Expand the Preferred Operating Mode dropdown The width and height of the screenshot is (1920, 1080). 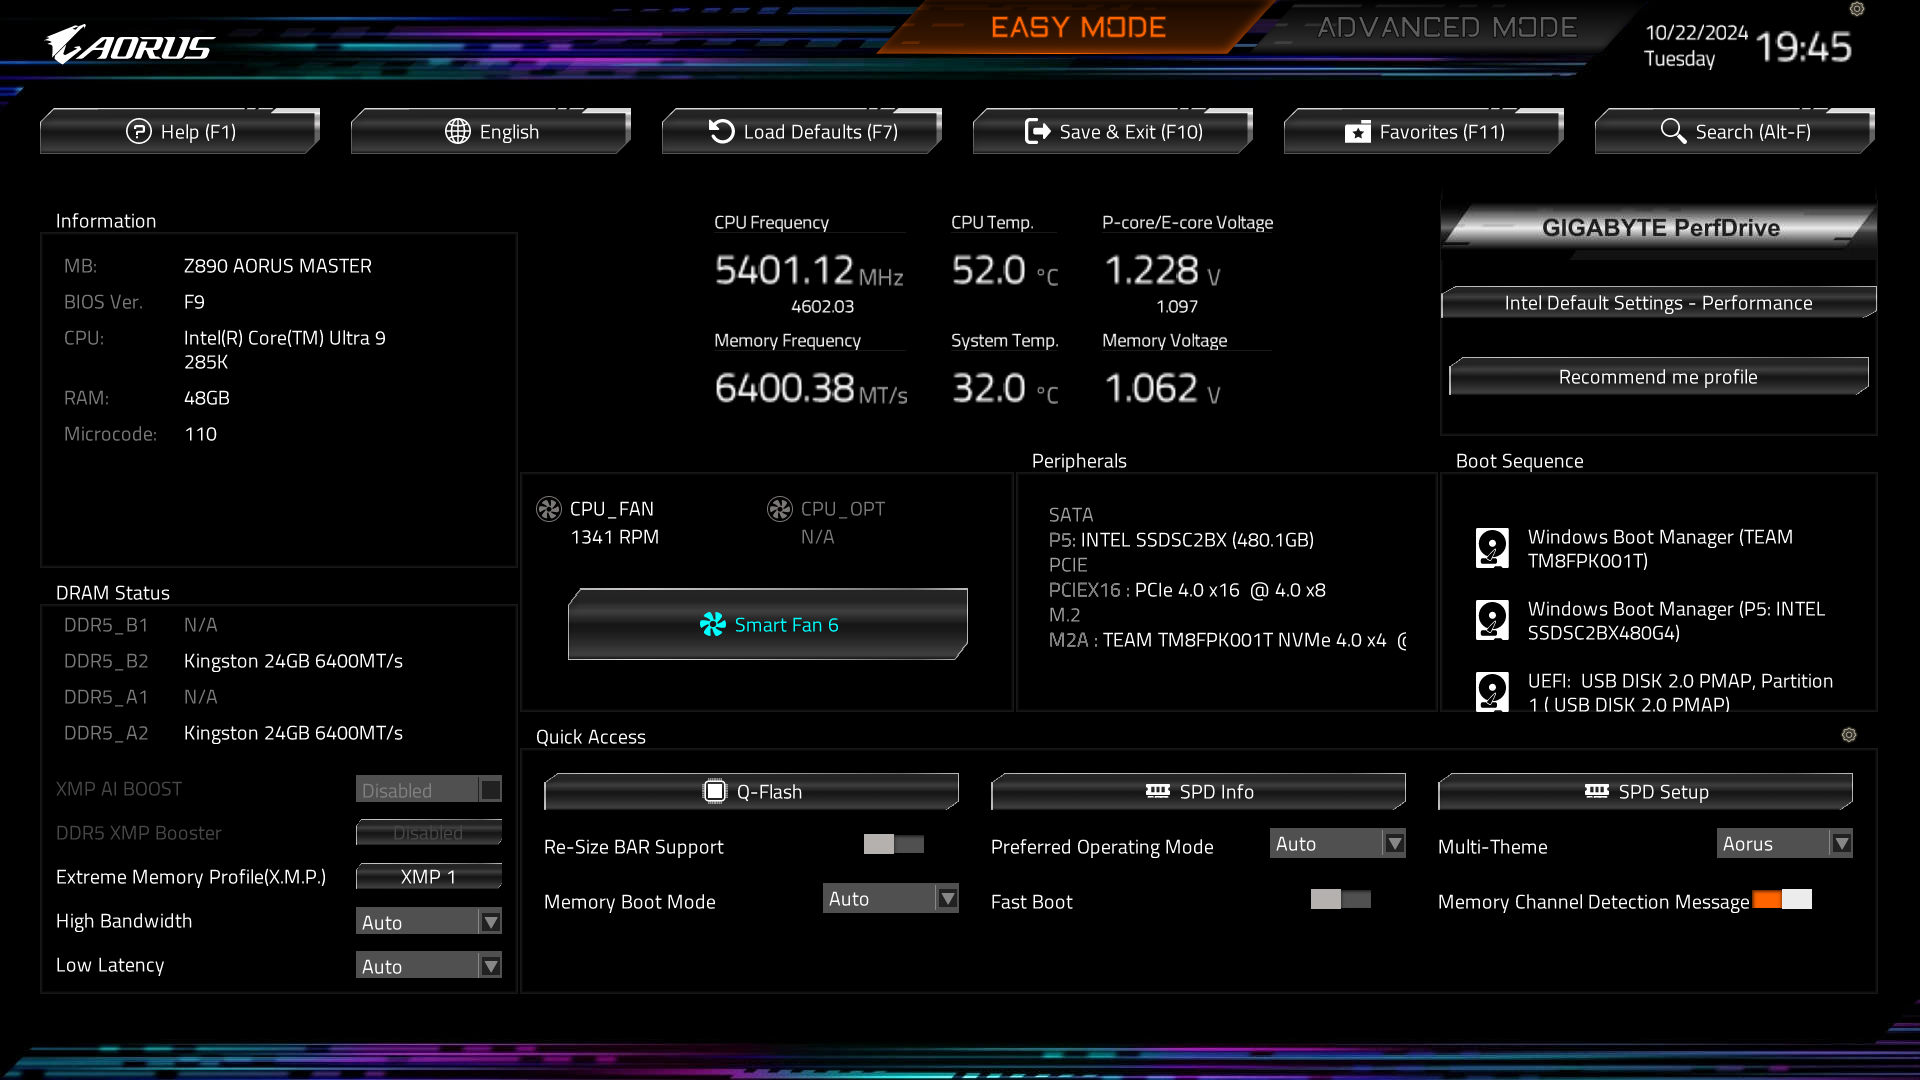pos(1337,843)
